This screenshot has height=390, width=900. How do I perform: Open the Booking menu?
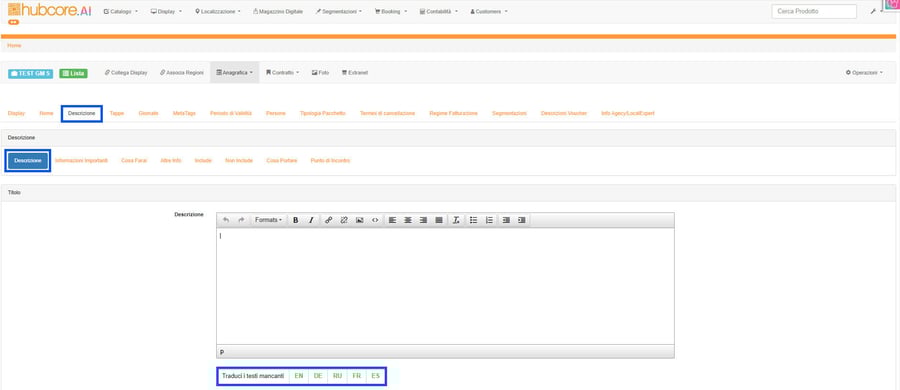click(x=391, y=11)
